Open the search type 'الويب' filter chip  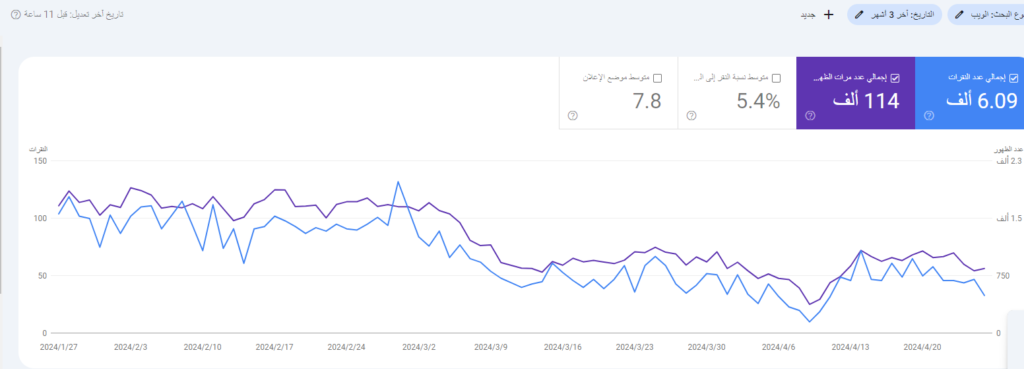986,14
